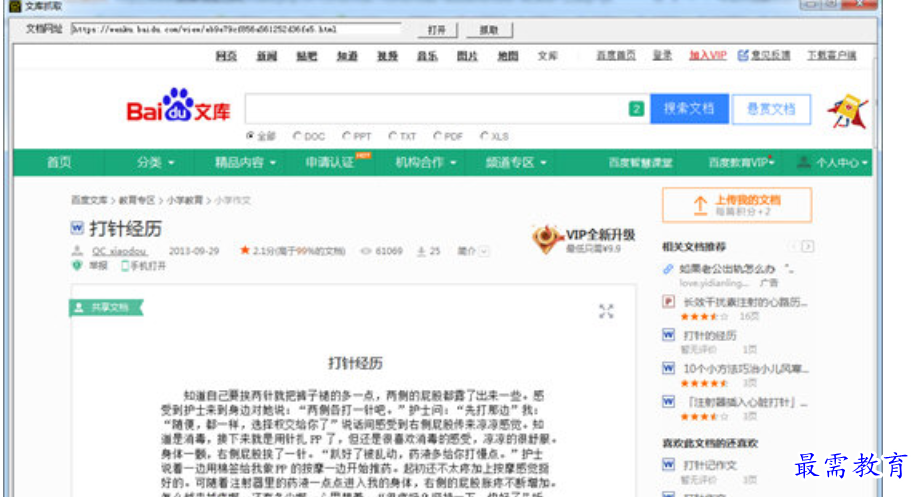Select the DOC file type radio button
This screenshot has height=497, width=916.
(297, 136)
